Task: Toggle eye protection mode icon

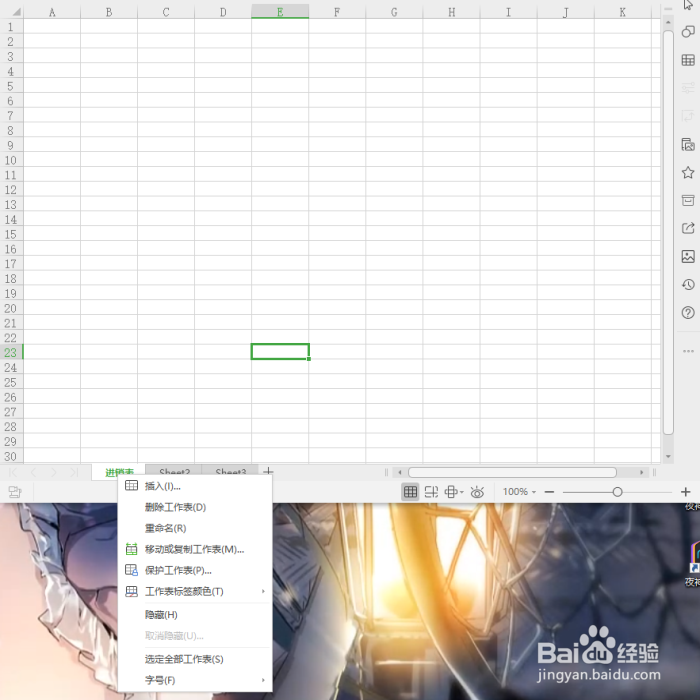Action: click(477, 492)
